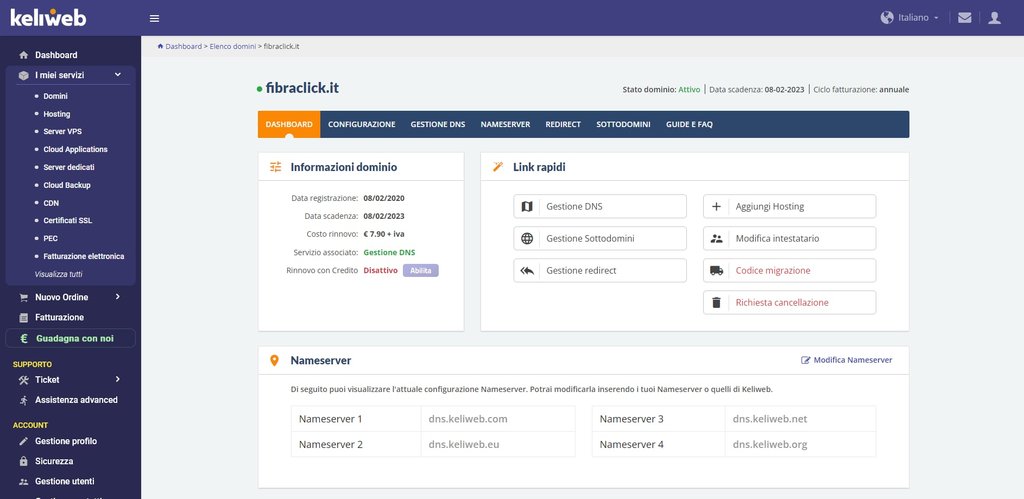Switch to the Configurazione tab

[x=362, y=124]
